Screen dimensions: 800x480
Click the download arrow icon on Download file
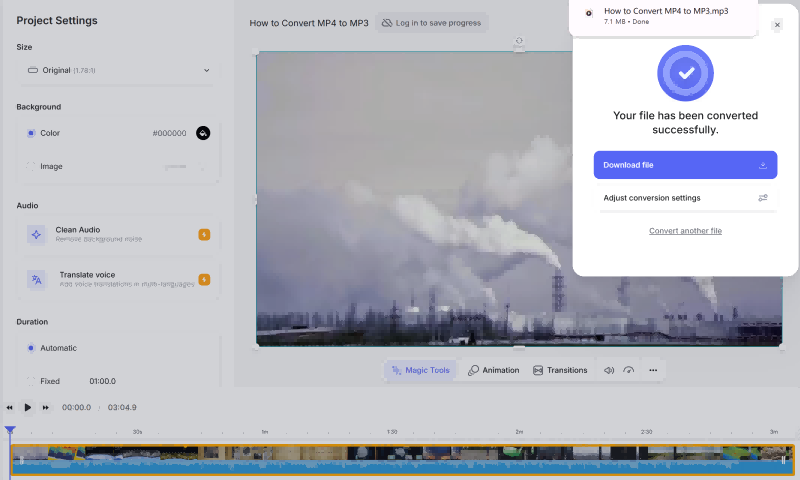tap(763, 165)
